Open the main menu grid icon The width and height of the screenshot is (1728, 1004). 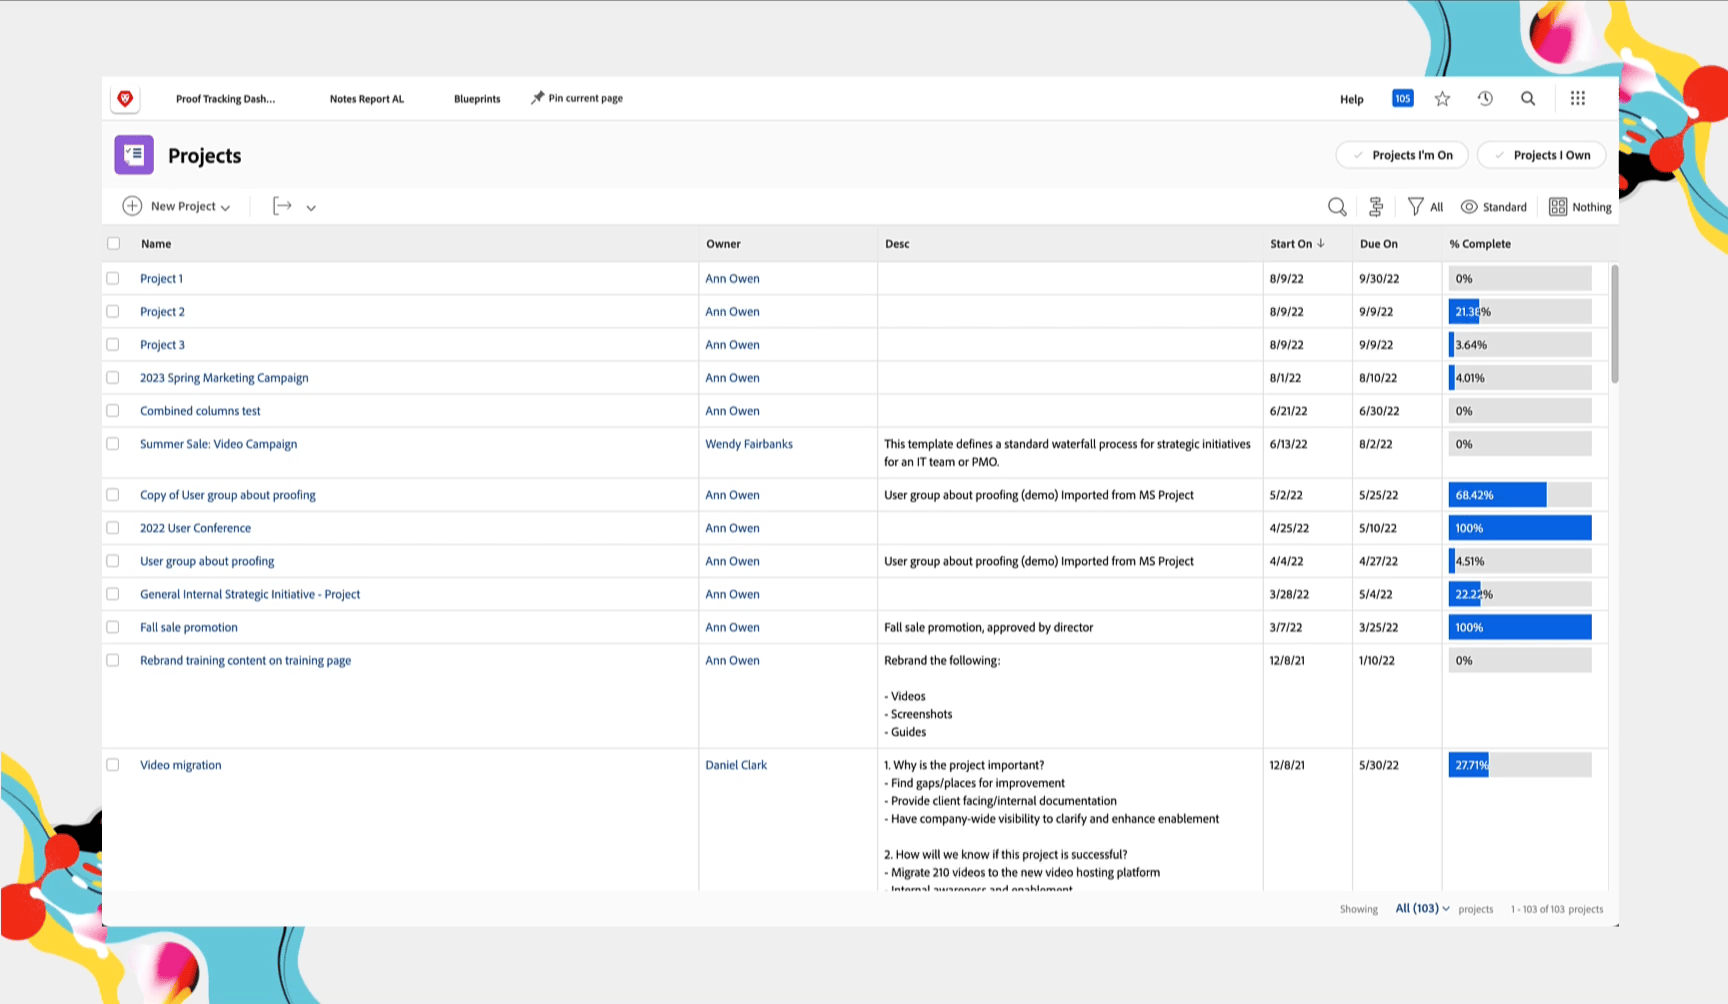pos(1578,98)
